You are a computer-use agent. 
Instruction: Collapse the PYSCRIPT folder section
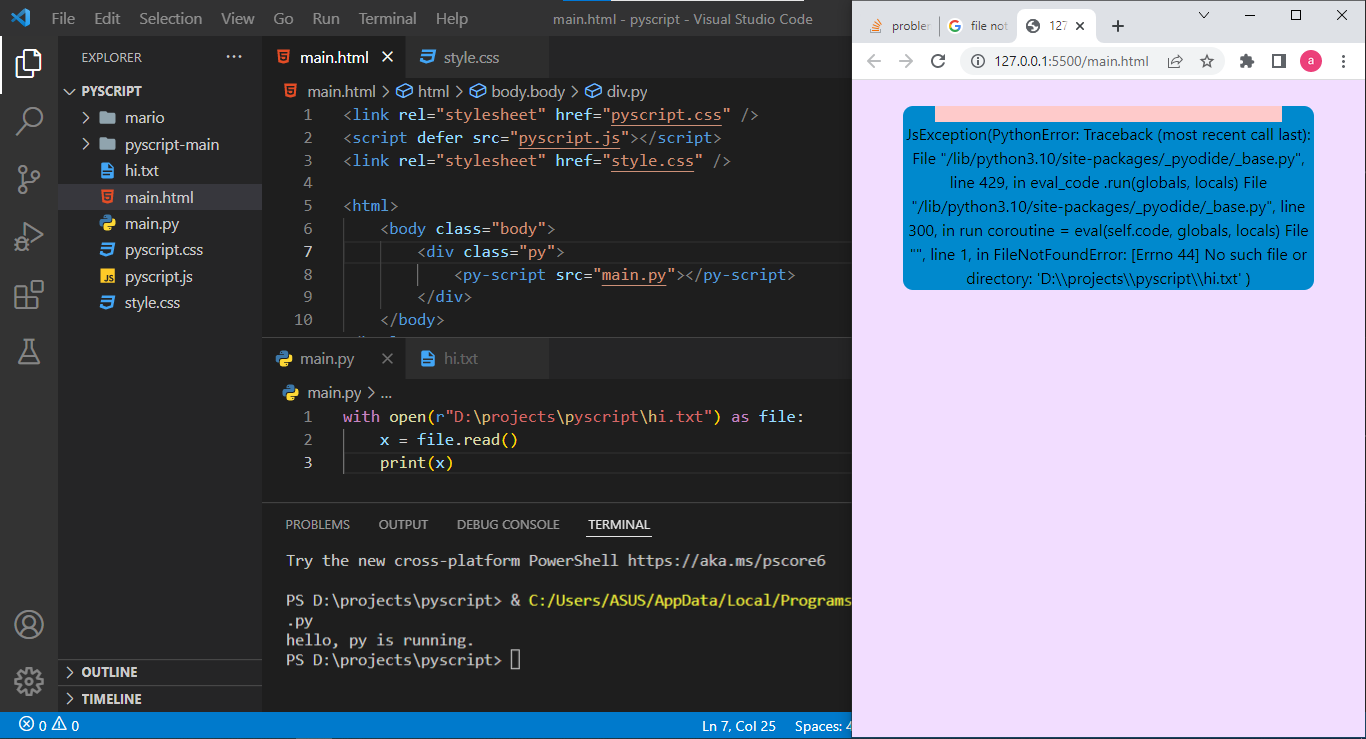pos(160,91)
